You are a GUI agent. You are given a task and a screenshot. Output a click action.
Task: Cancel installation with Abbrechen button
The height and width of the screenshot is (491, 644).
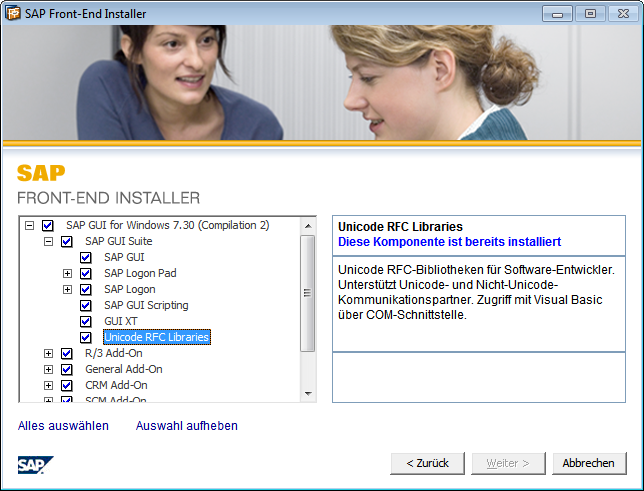(x=589, y=463)
